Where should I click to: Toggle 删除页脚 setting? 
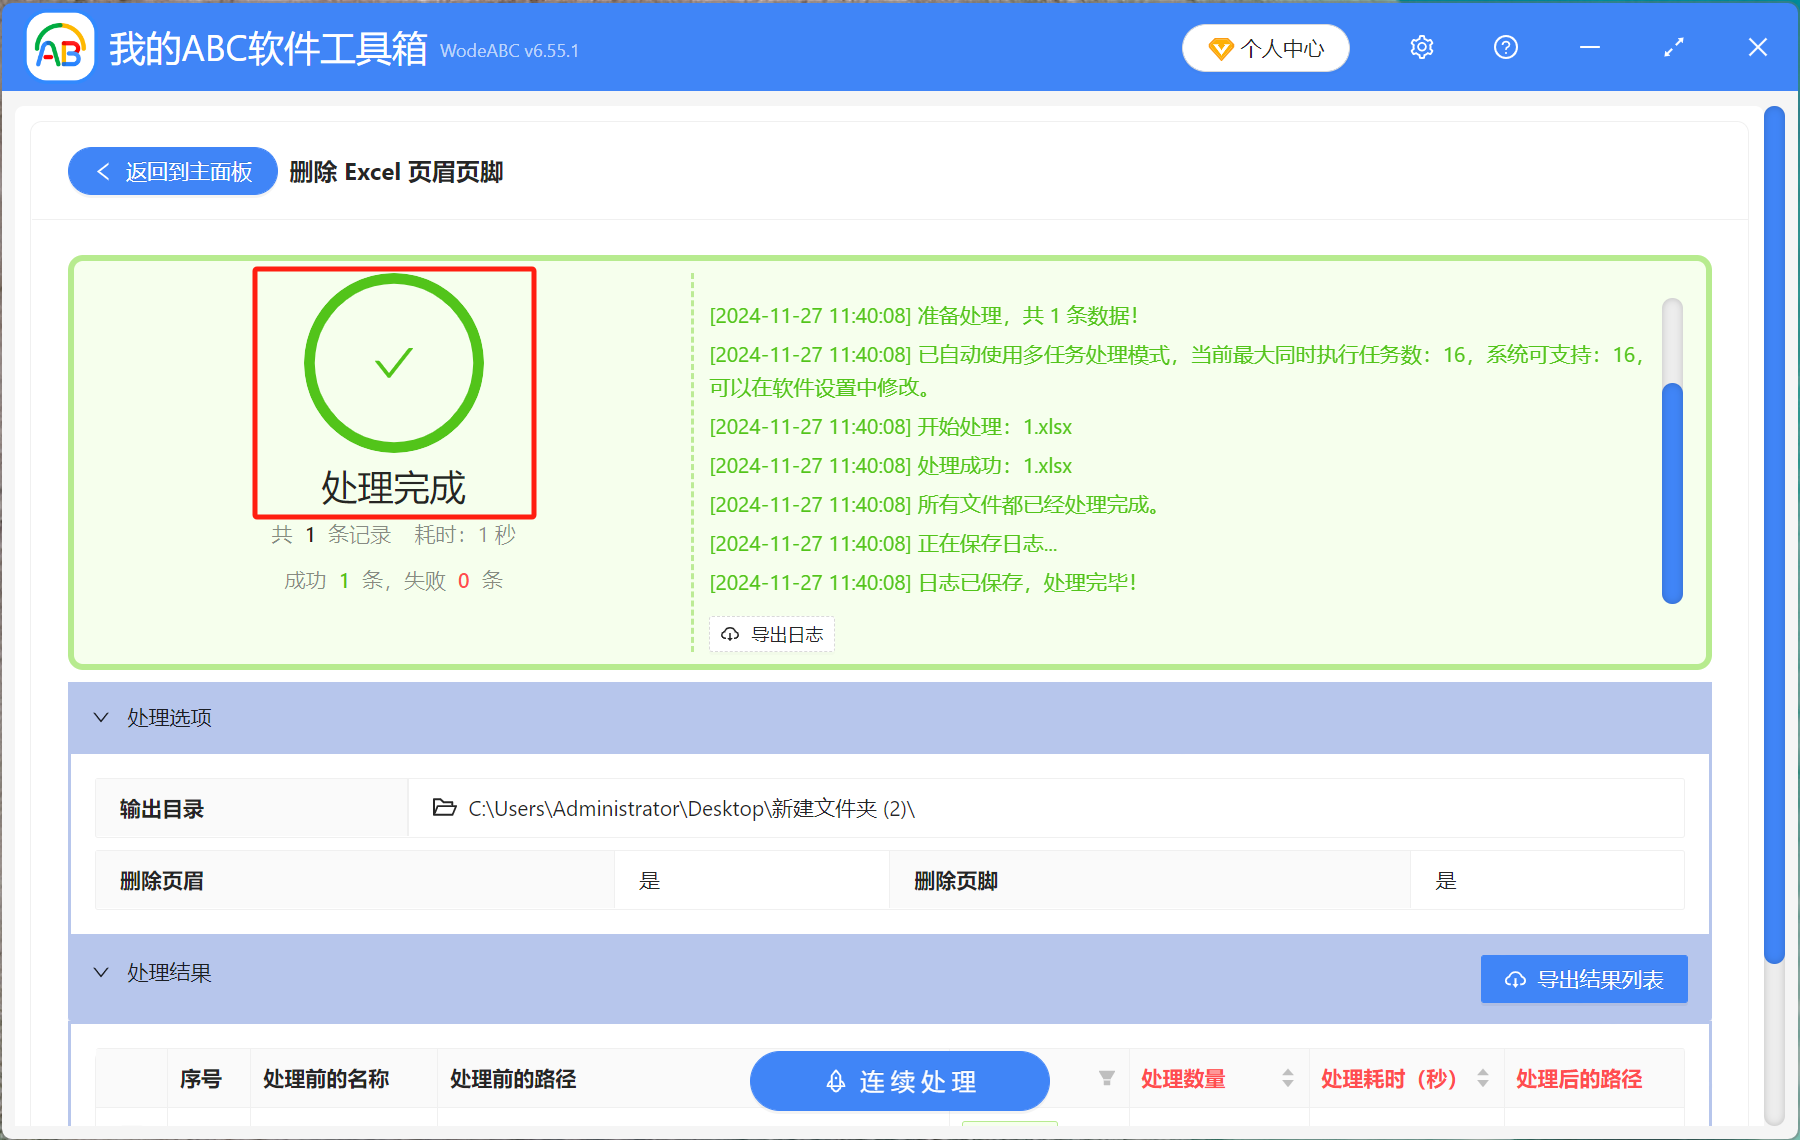click(1446, 880)
